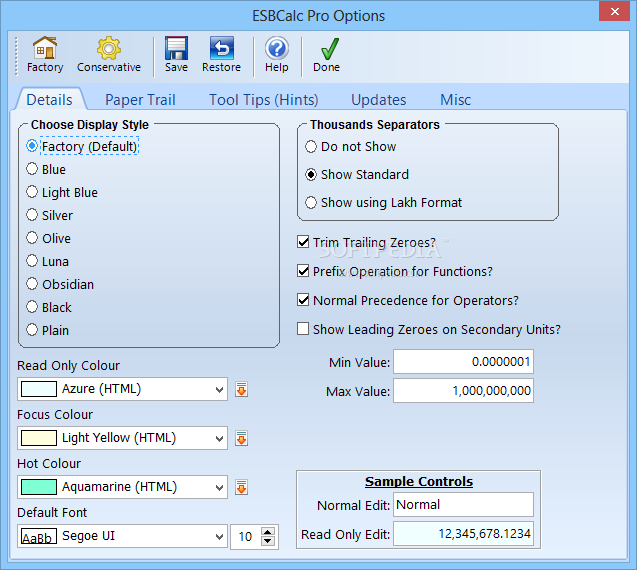Click the orange arrow icon beside Focus Colour

(x=241, y=438)
